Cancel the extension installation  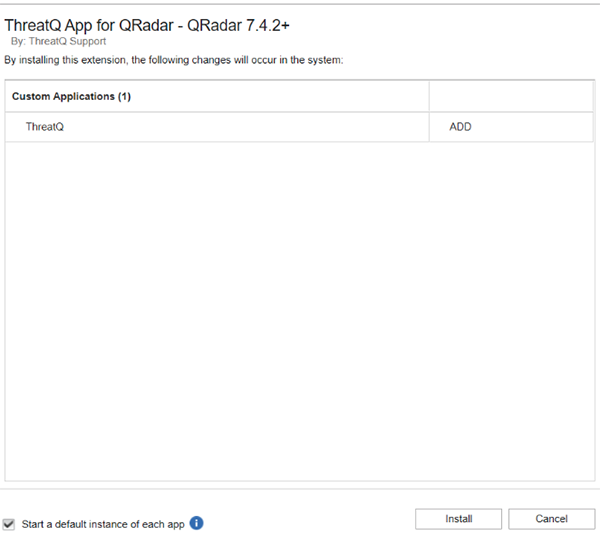[551, 519]
